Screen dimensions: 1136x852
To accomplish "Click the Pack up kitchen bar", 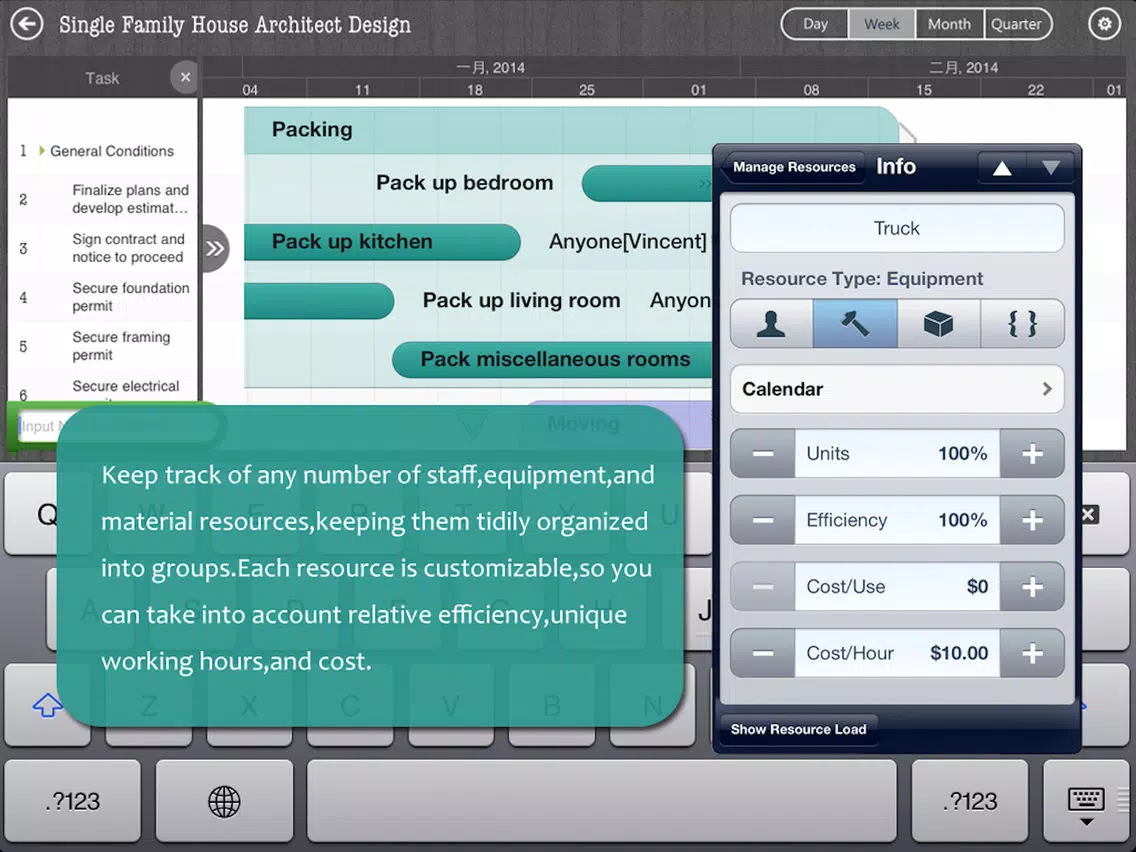I will click(382, 242).
